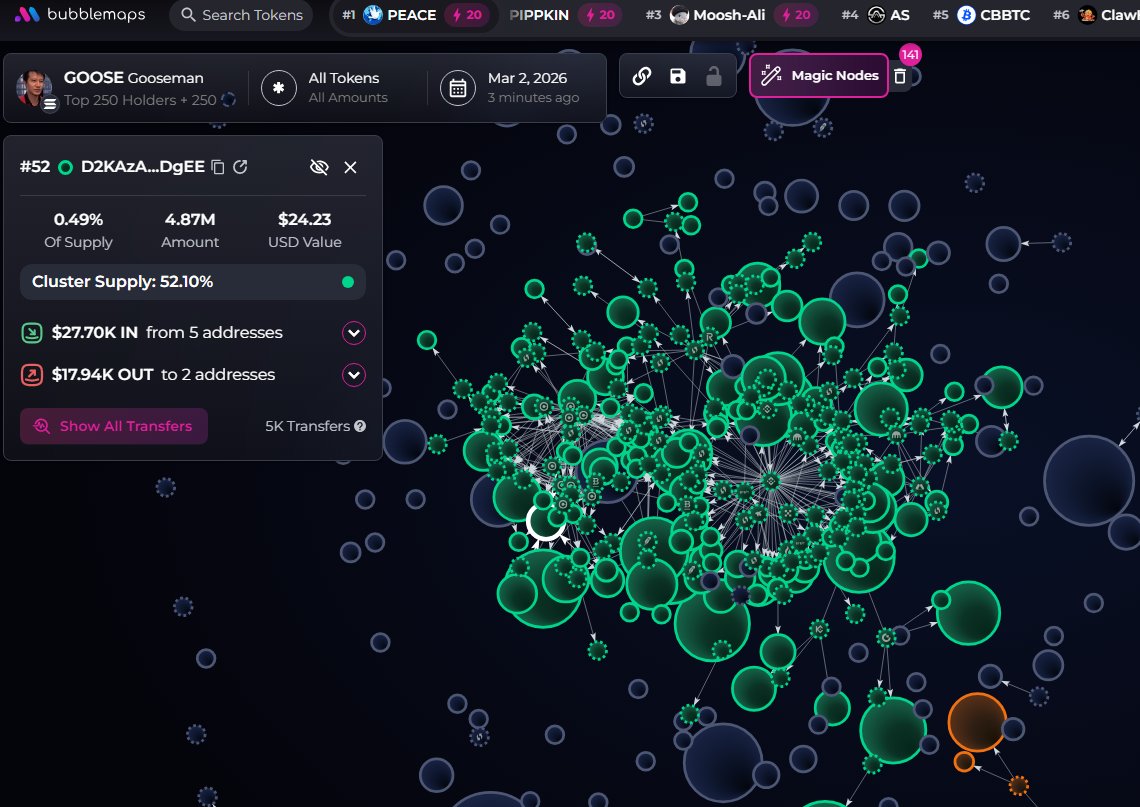Click the lightning 20 badge beside PEACE
The image size is (1140, 807).
(467, 15)
